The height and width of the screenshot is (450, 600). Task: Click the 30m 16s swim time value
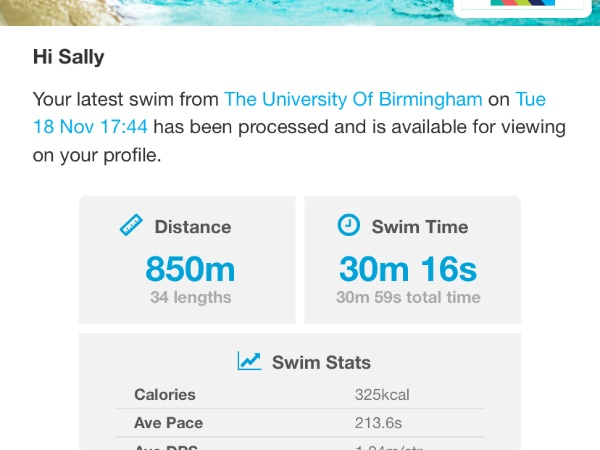click(x=408, y=269)
